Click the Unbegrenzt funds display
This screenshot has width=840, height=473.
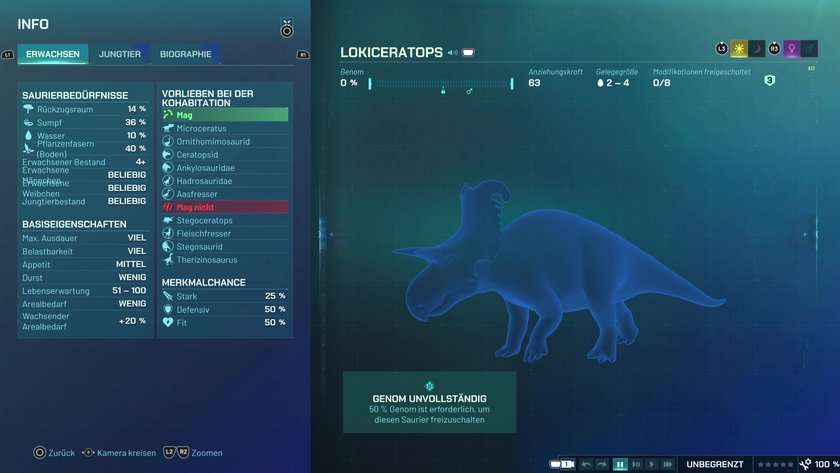715,464
